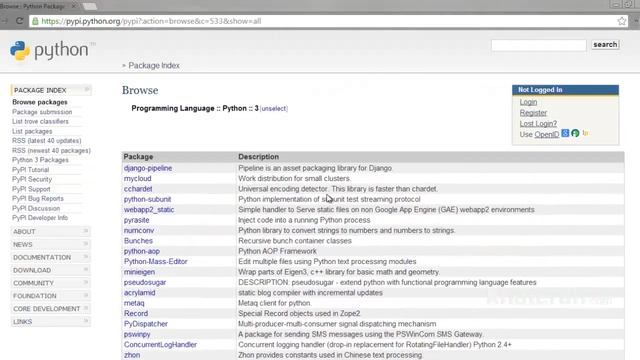Open Python 3 Packages sidebar link

(40, 160)
